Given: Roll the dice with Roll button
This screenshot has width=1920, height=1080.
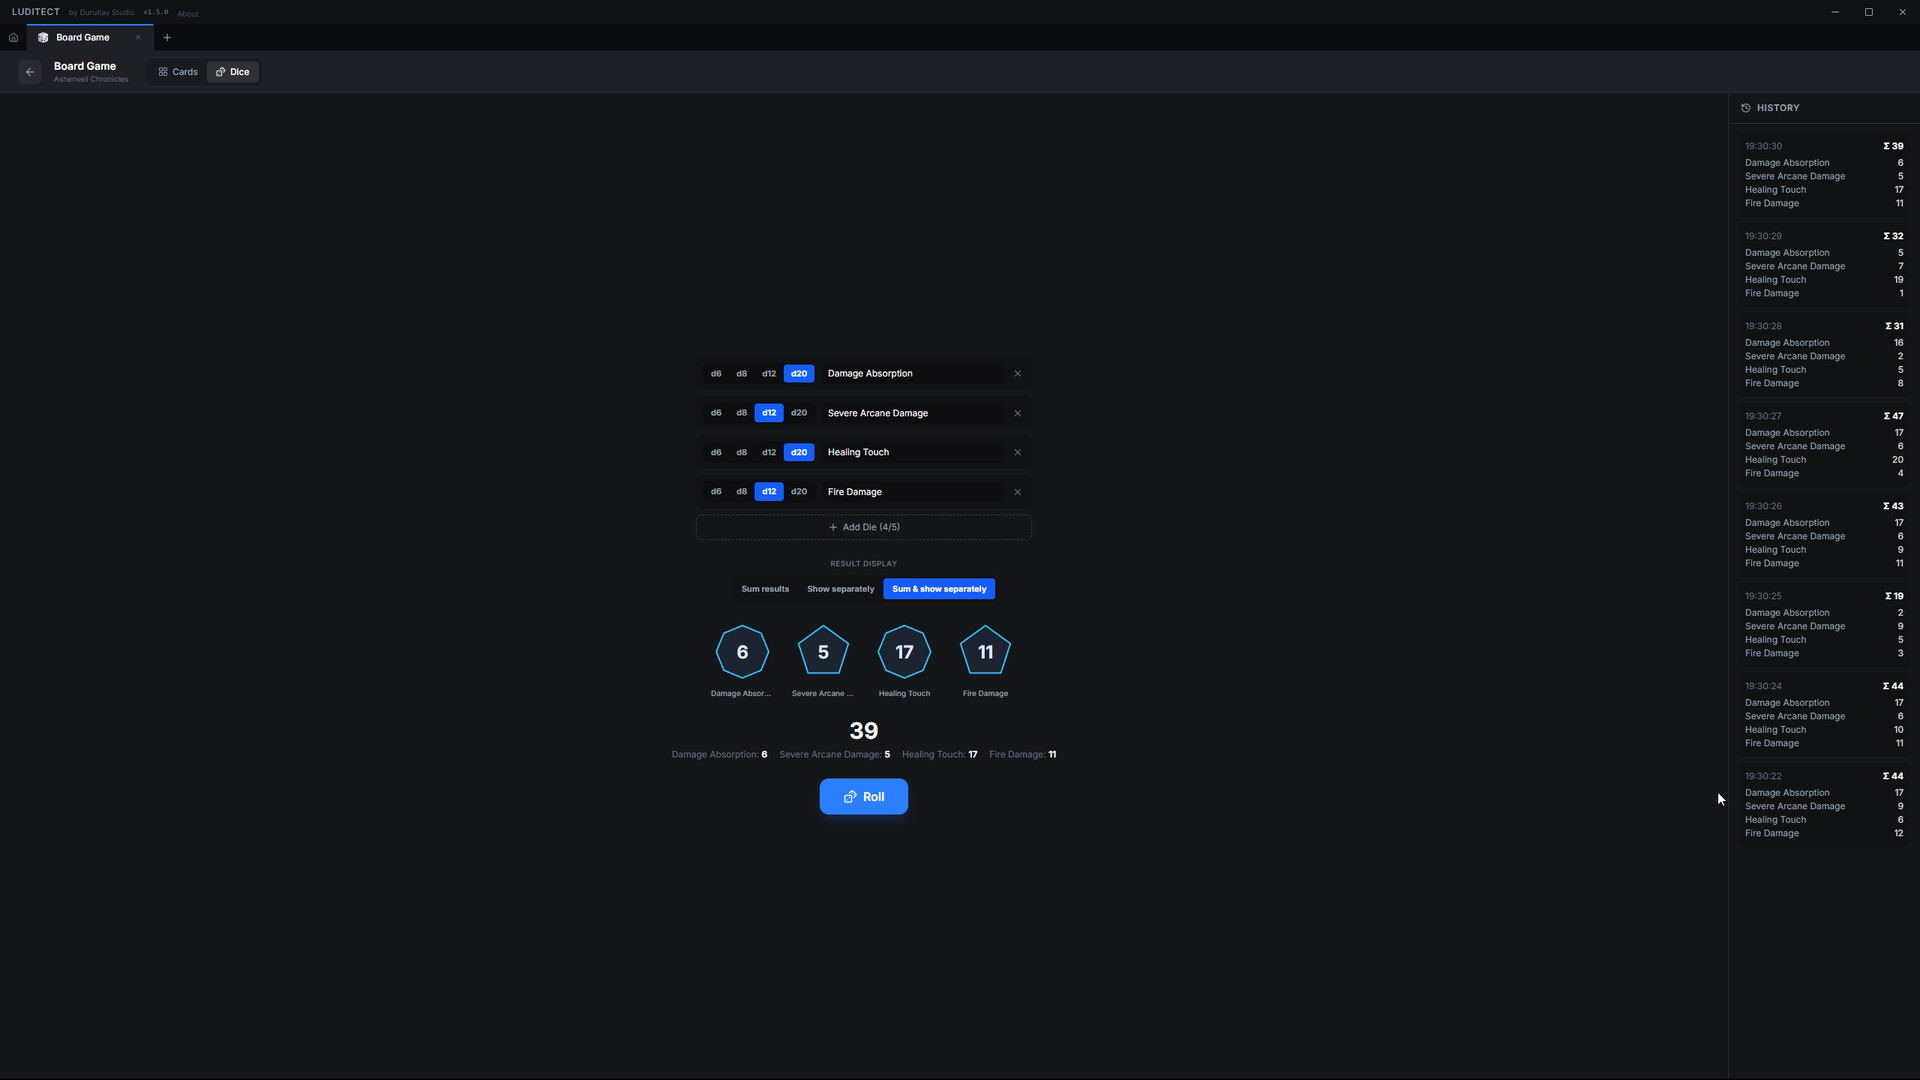Looking at the screenshot, I should coord(864,797).
